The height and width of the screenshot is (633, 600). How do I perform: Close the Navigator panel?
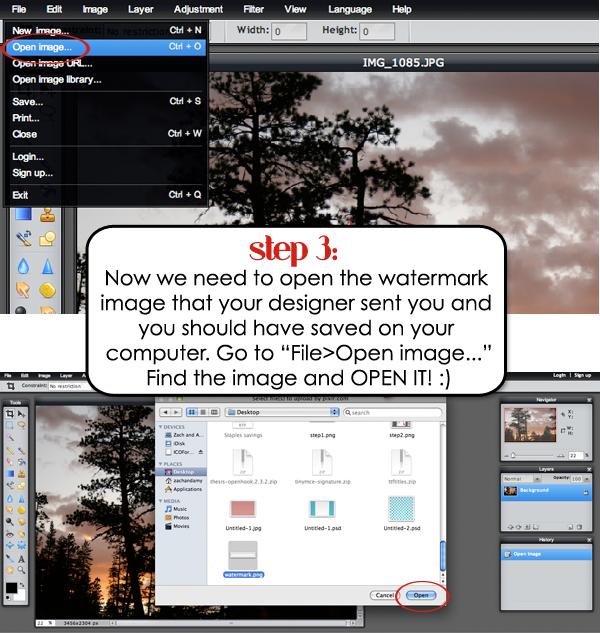point(589,400)
